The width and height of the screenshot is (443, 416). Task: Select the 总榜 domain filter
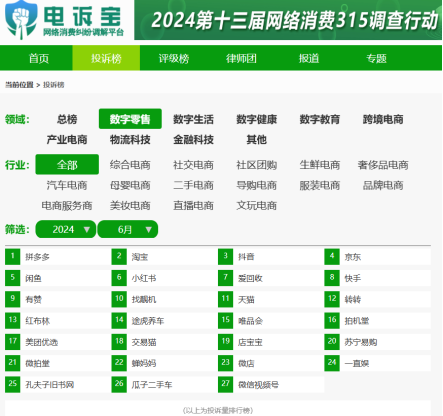(x=67, y=119)
